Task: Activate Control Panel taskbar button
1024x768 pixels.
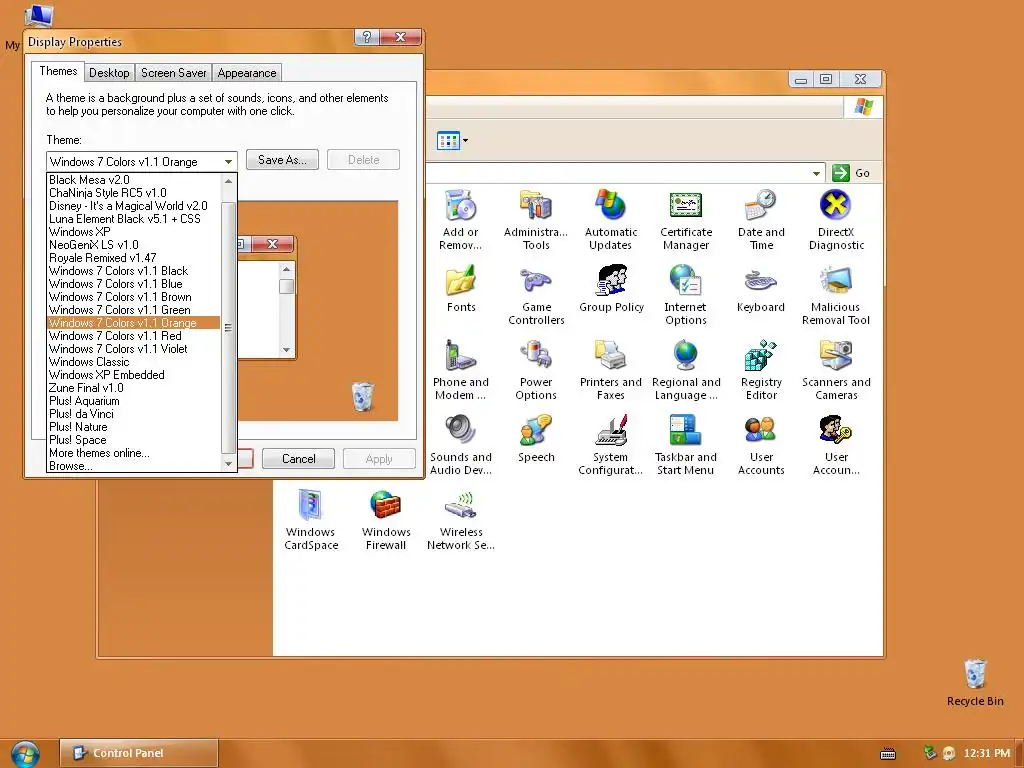Action: pyautogui.click(x=138, y=753)
